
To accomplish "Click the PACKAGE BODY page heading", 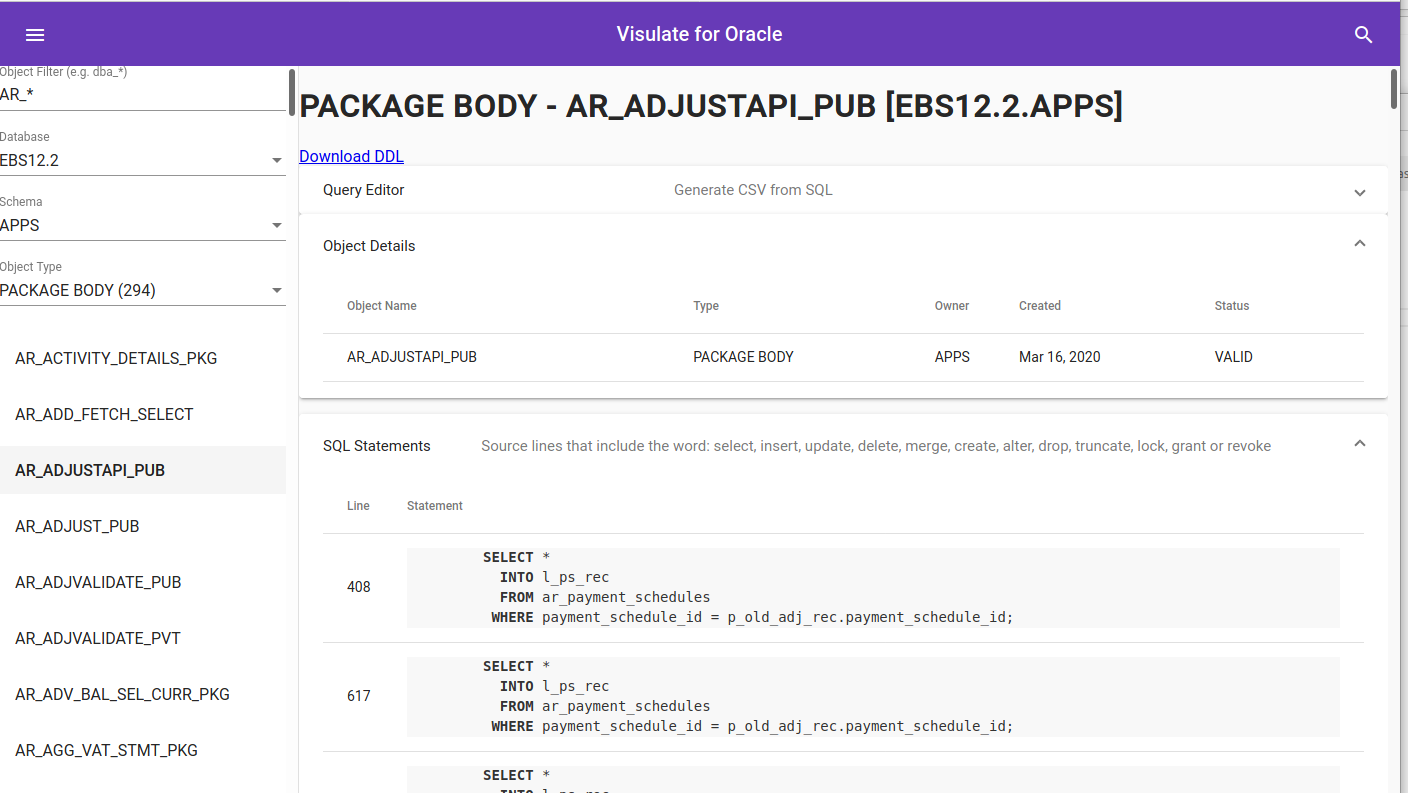I will tap(711, 106).
